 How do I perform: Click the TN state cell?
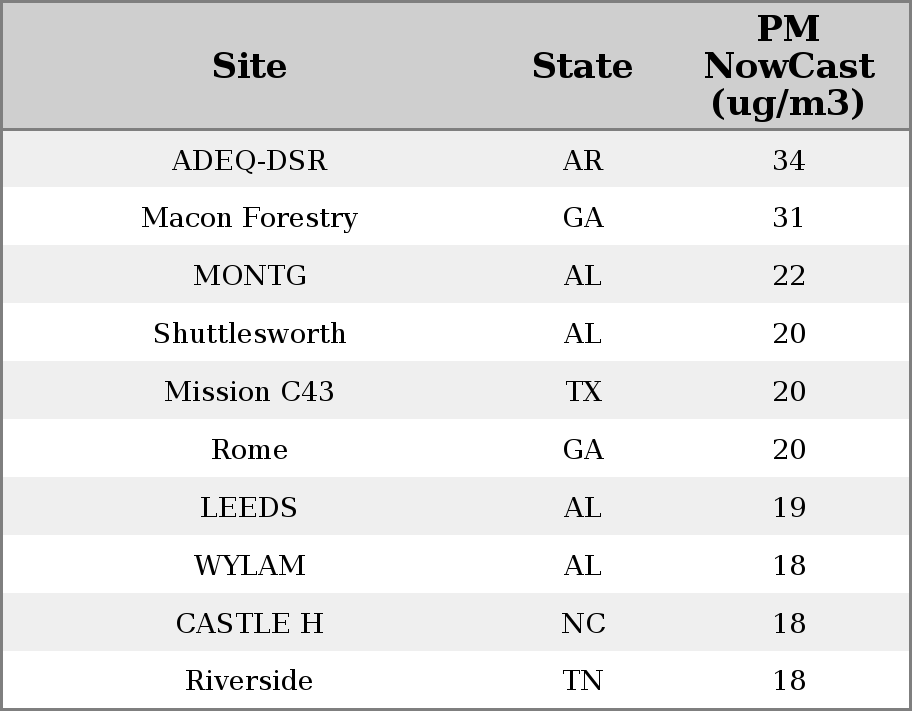[583, 680]
